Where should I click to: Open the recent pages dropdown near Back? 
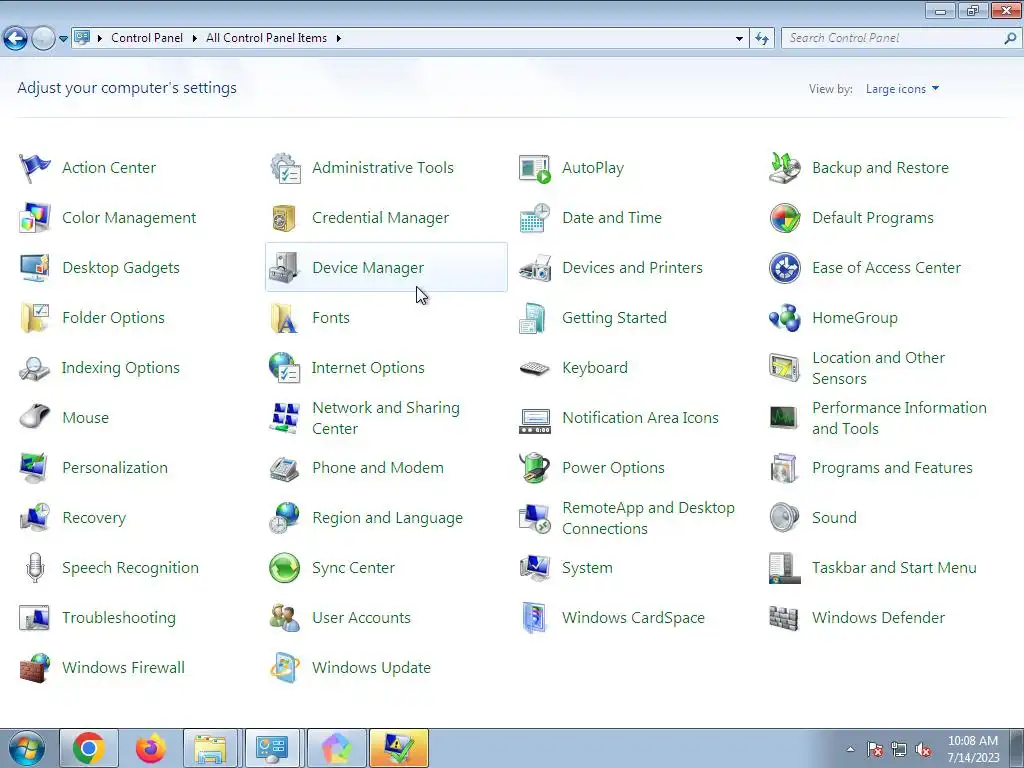(63, 39)
